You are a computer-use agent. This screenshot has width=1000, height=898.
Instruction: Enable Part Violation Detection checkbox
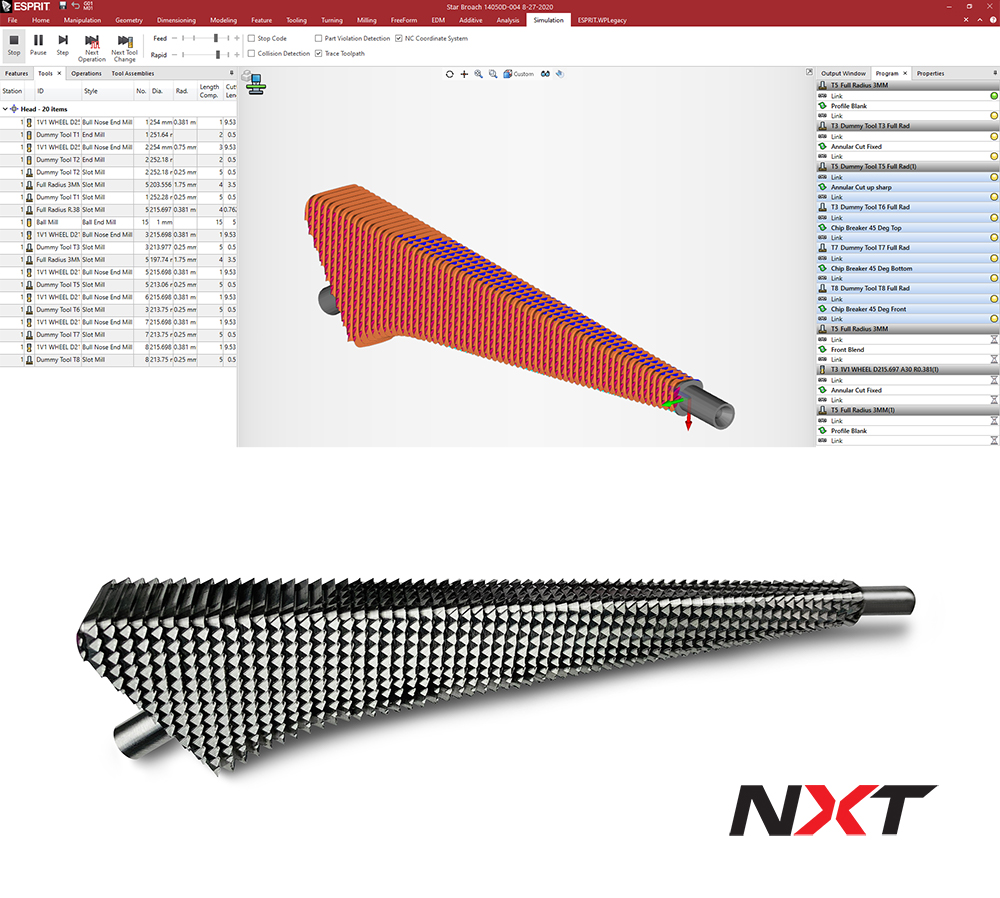tap(318, 38)
